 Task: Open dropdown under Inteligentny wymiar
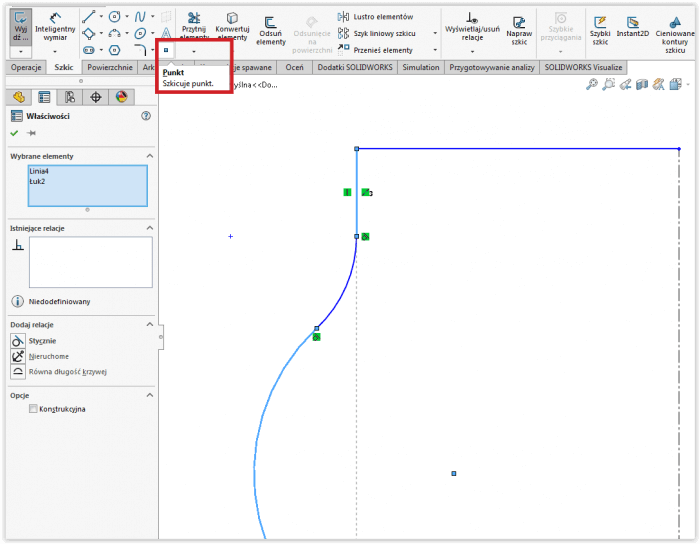[x=55, y=52]
